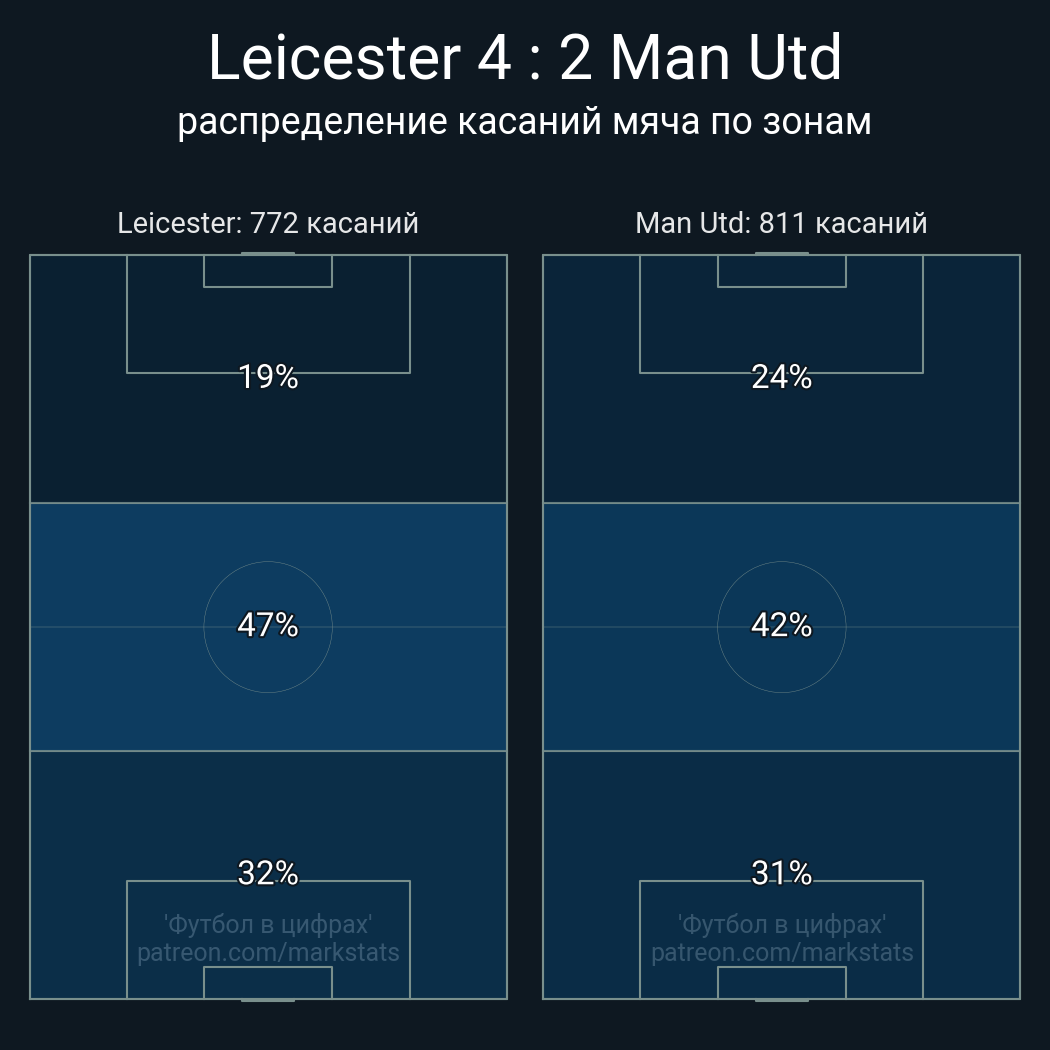
Task: Click Leicester's 19% attacking third label
Action: (x=268, y=377)
